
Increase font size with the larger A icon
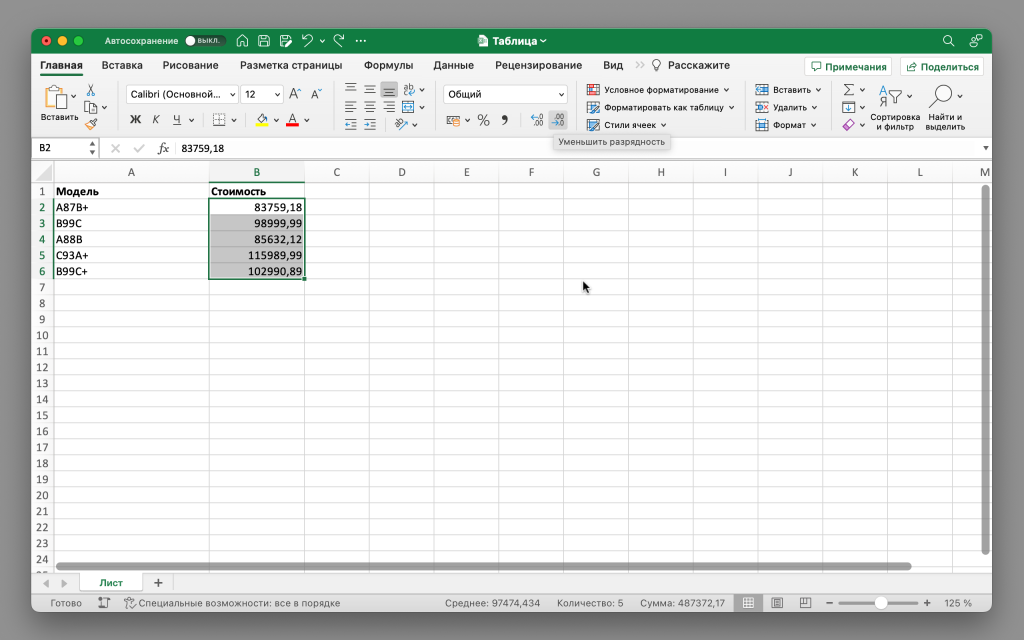295,94
